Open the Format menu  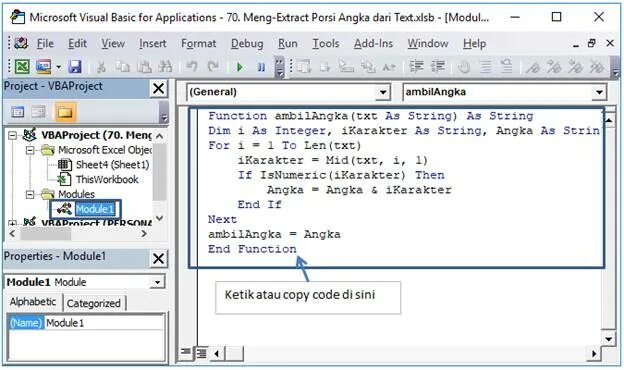[199, 43]
